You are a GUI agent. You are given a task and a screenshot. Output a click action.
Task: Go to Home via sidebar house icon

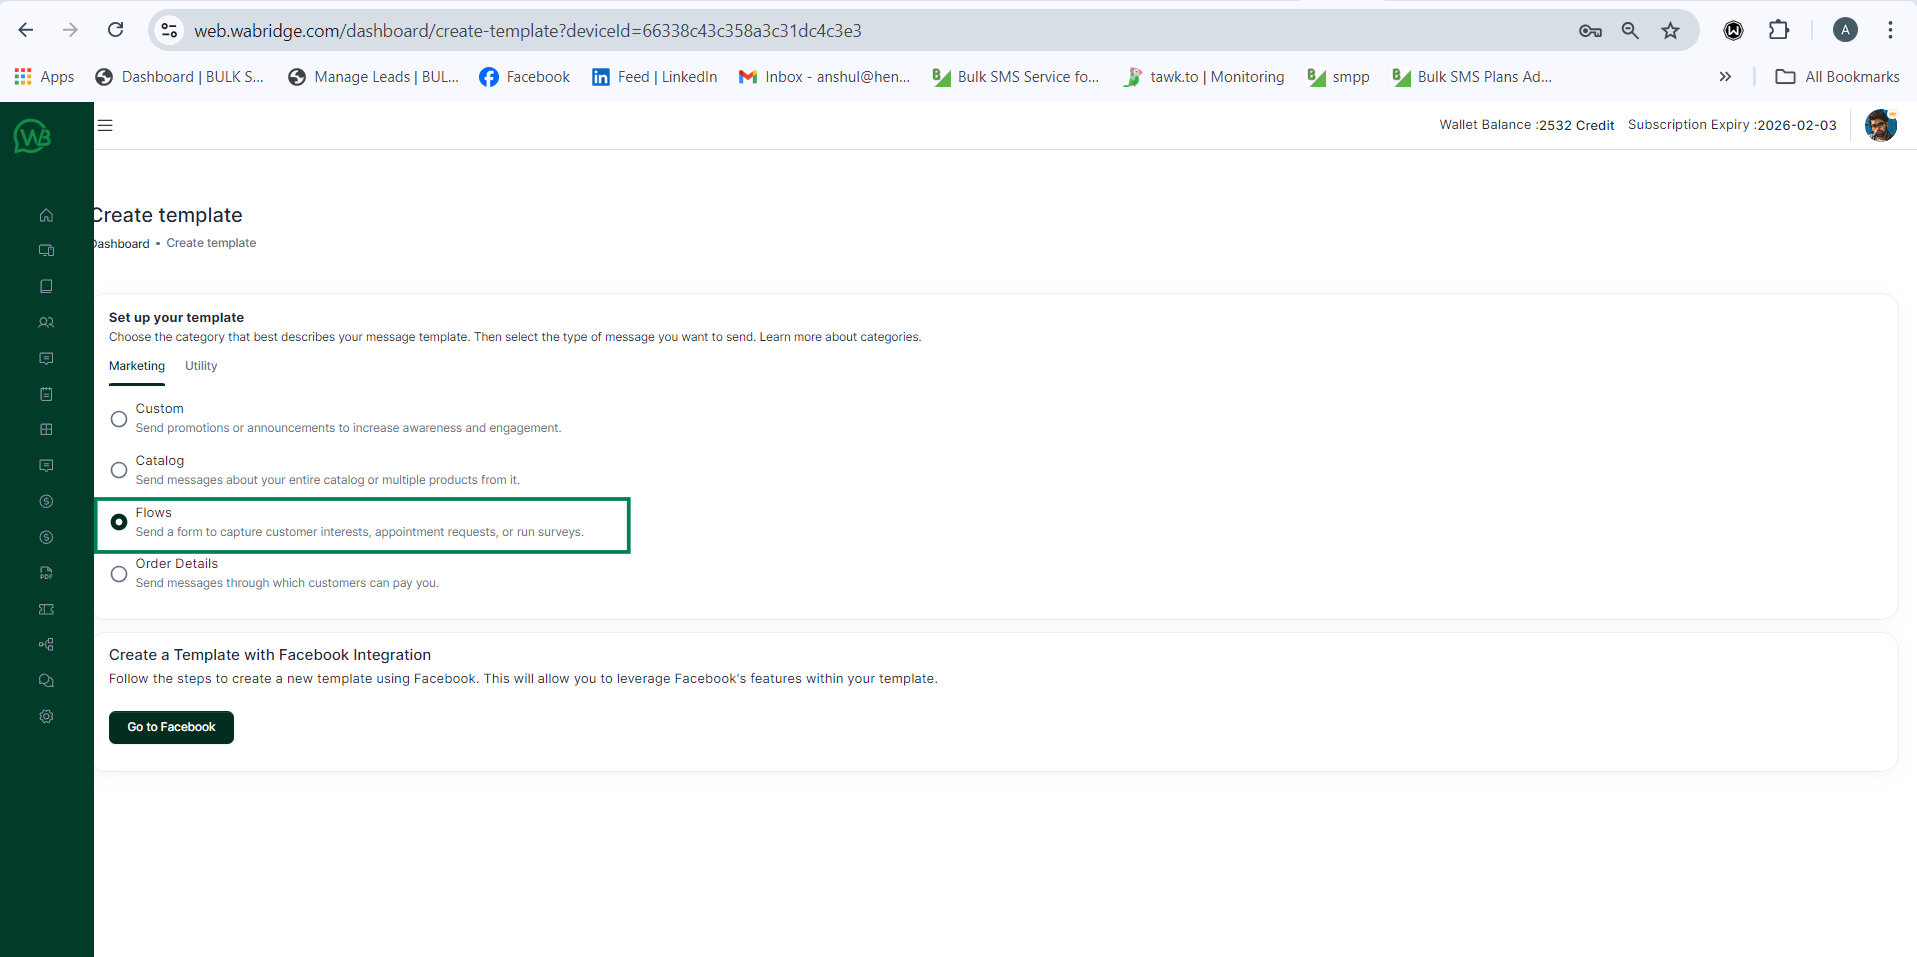point(46,215)
